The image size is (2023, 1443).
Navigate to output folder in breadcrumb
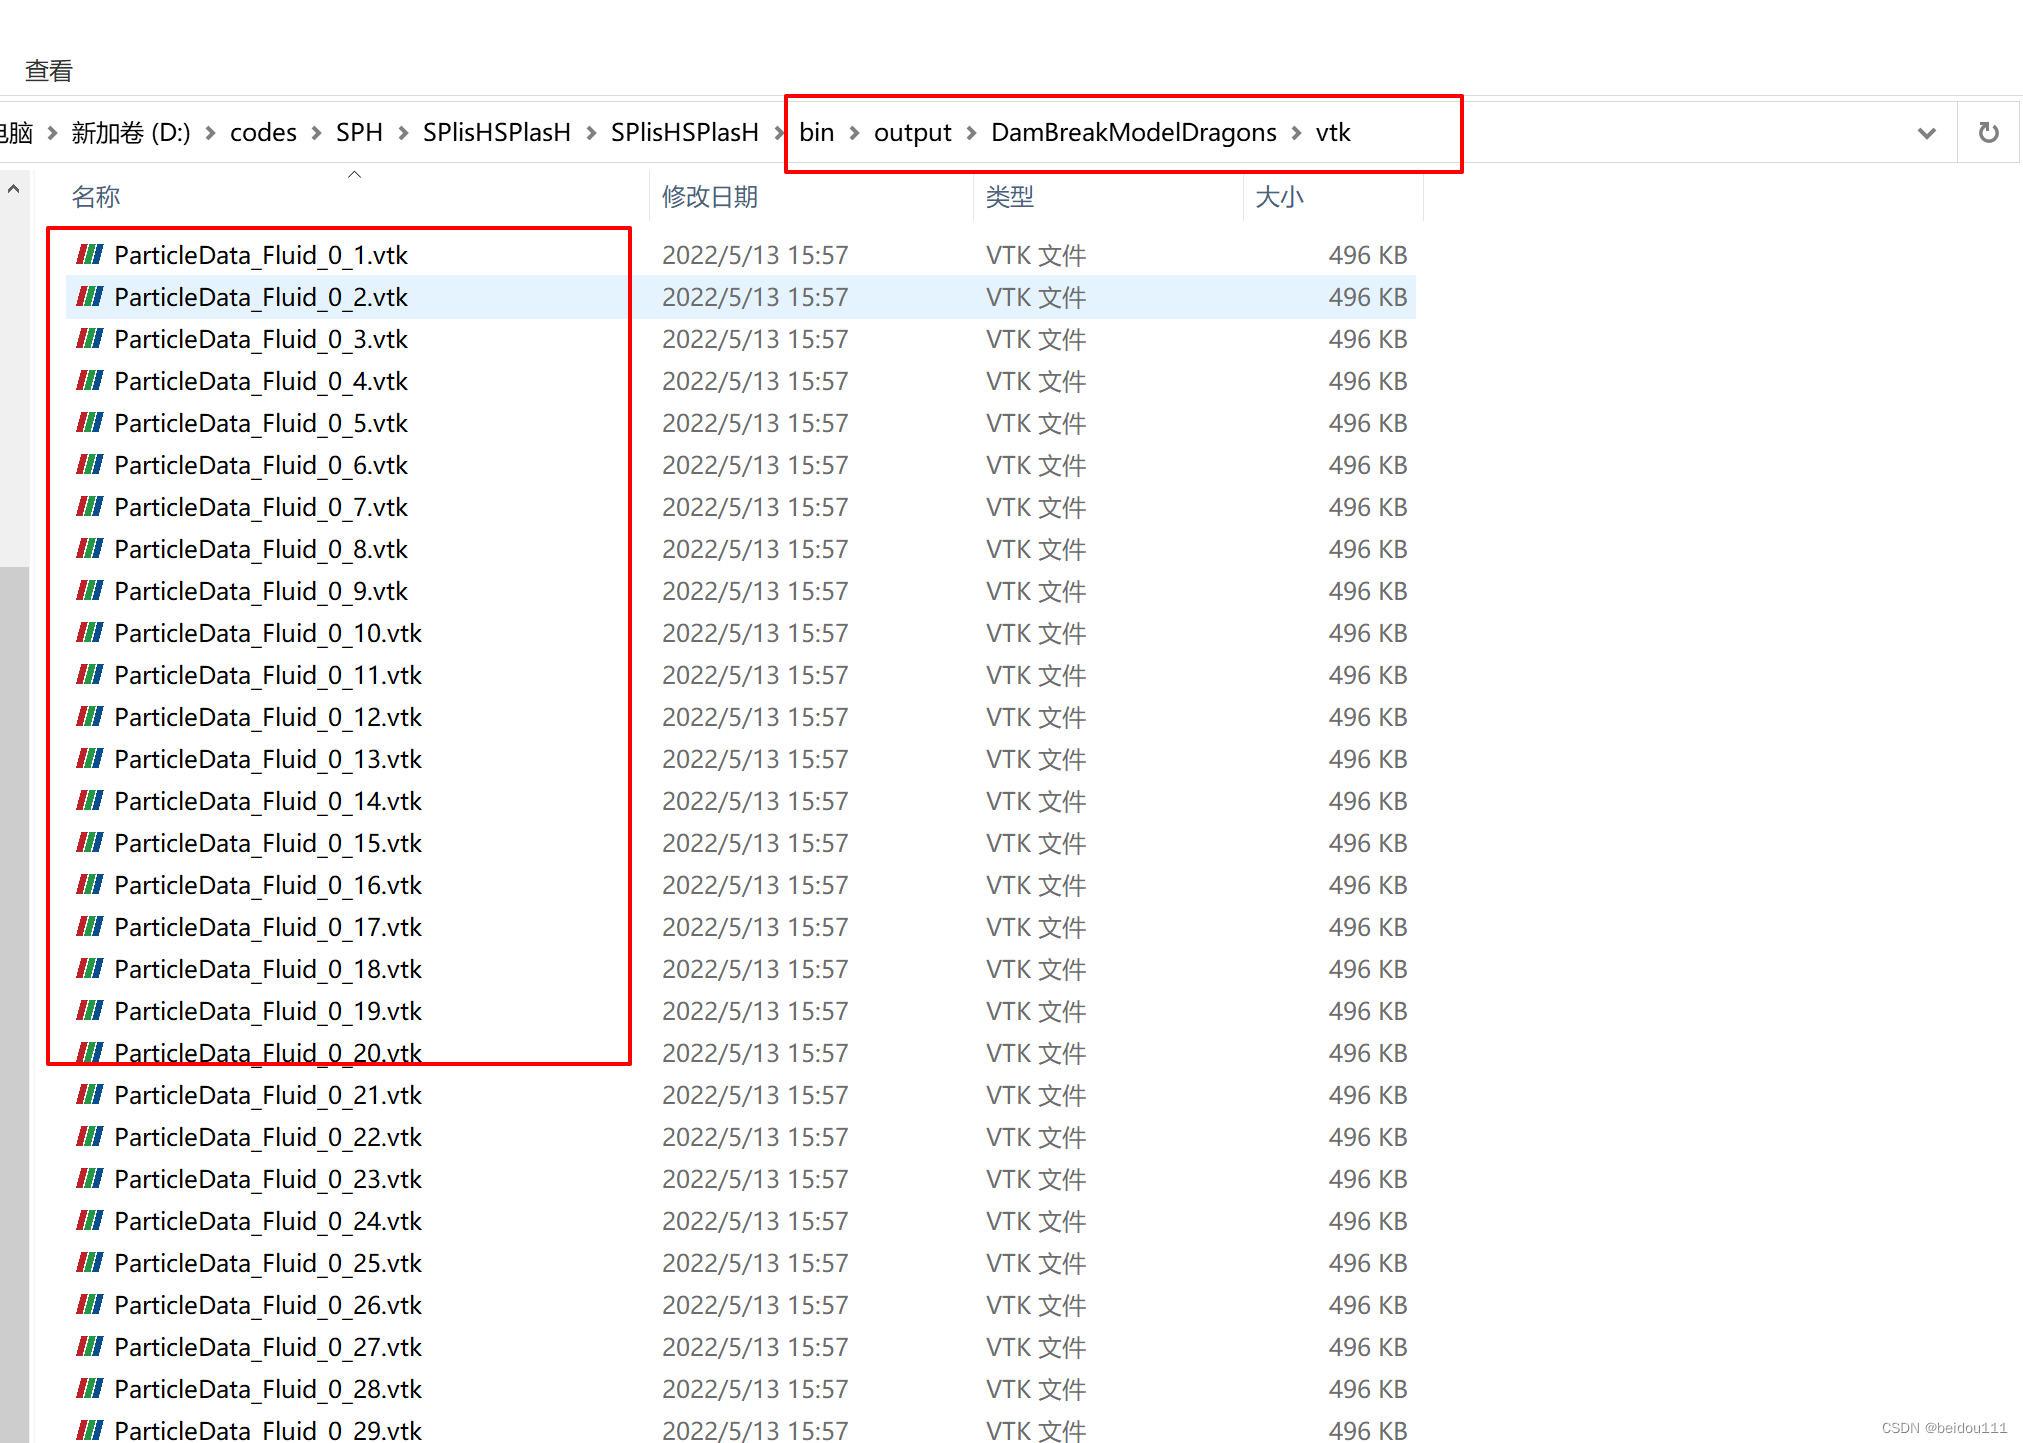(x=912, y=133)
